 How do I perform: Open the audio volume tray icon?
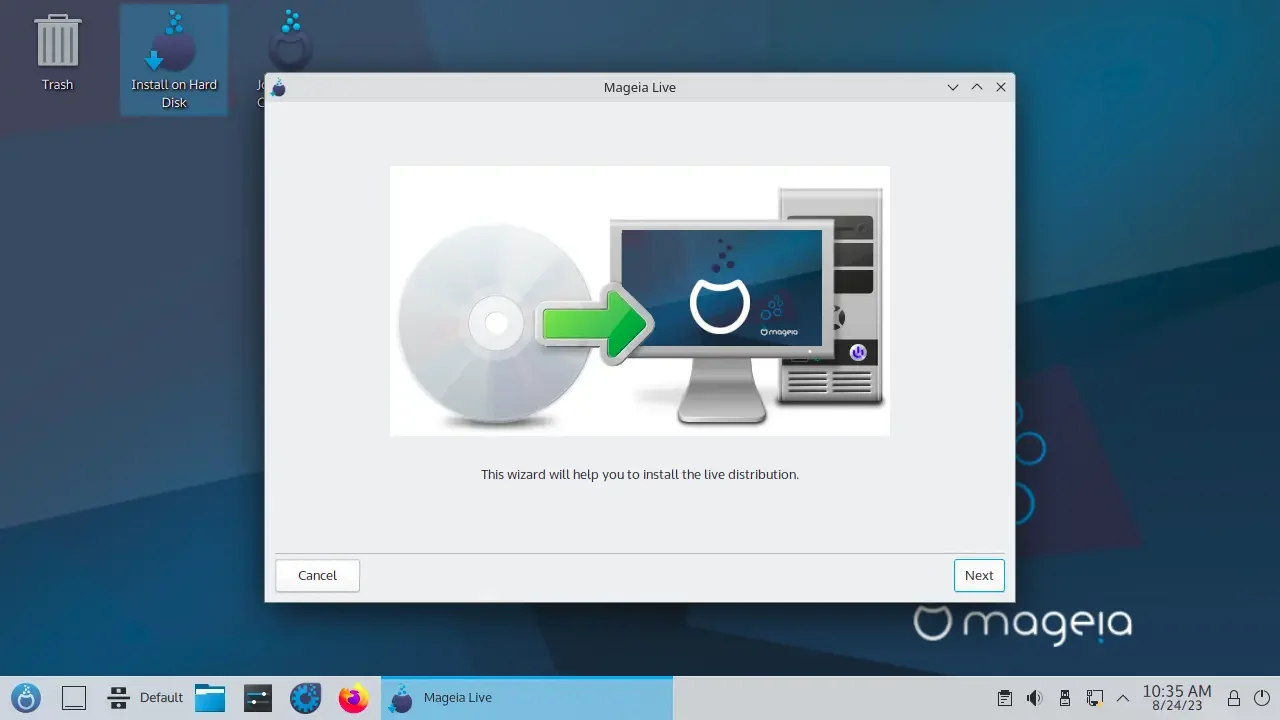click(1035, 697)
